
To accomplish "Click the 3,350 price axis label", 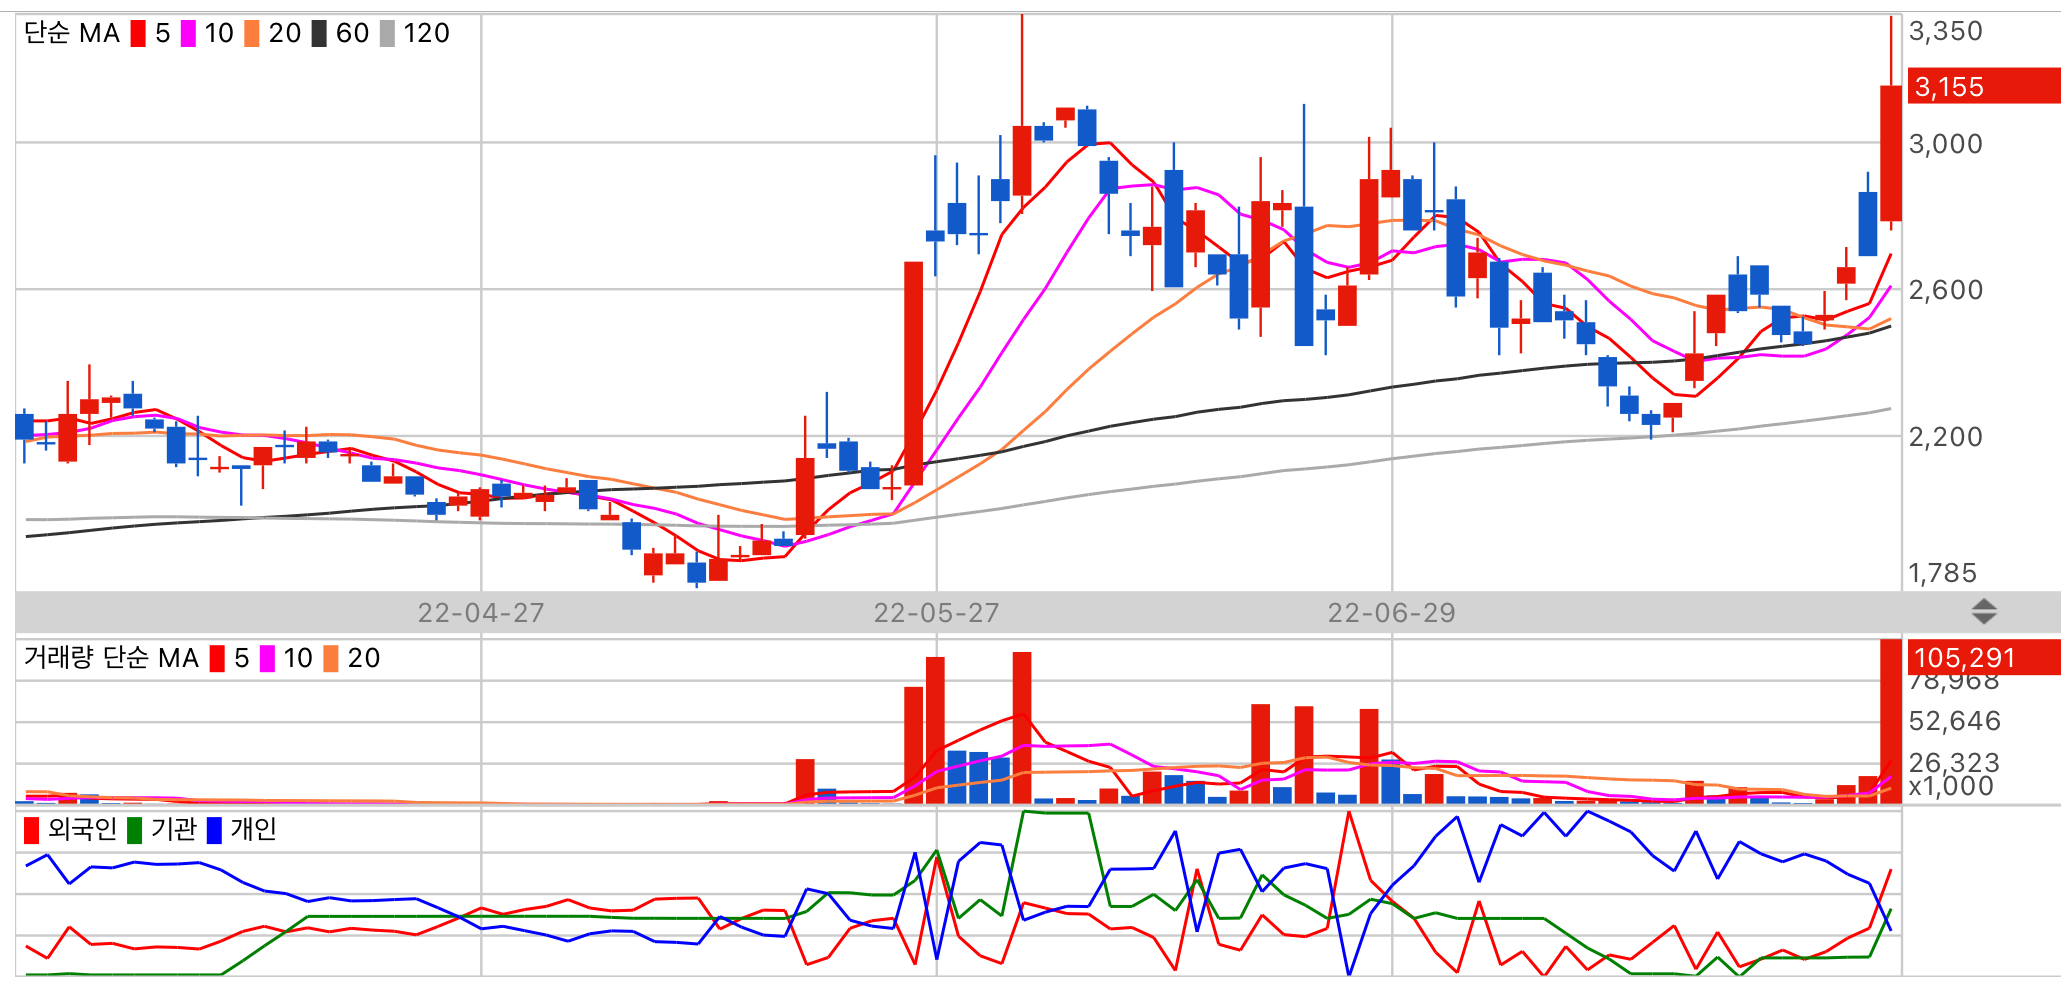I will point(1946,31).
